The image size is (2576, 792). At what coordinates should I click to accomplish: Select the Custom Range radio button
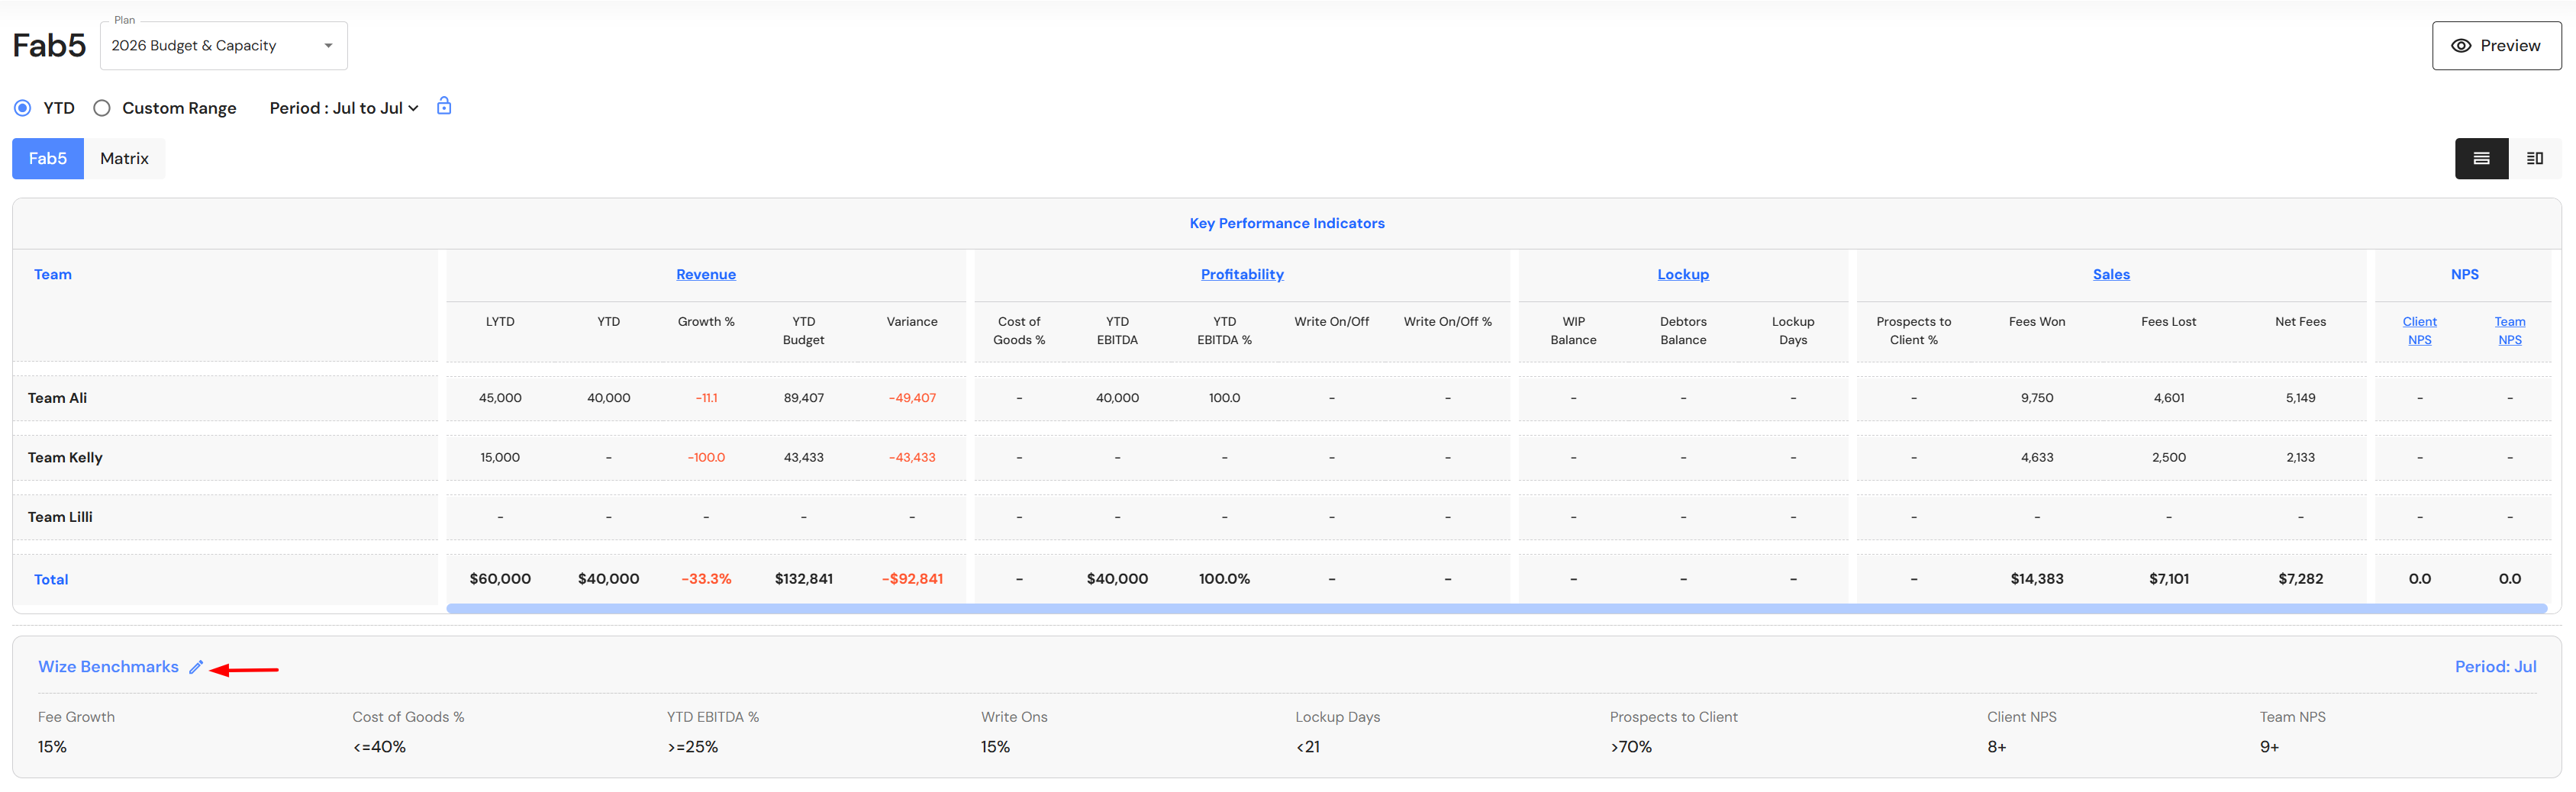(x=102, y=108)
